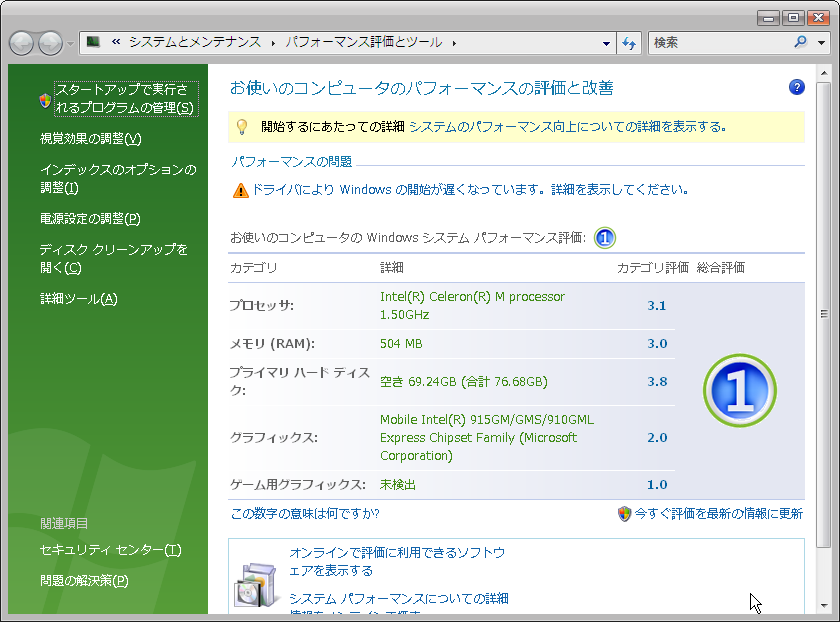
Task: Open 詳細ツール(A) in the sidebar
Action: (x=79, y=298)
